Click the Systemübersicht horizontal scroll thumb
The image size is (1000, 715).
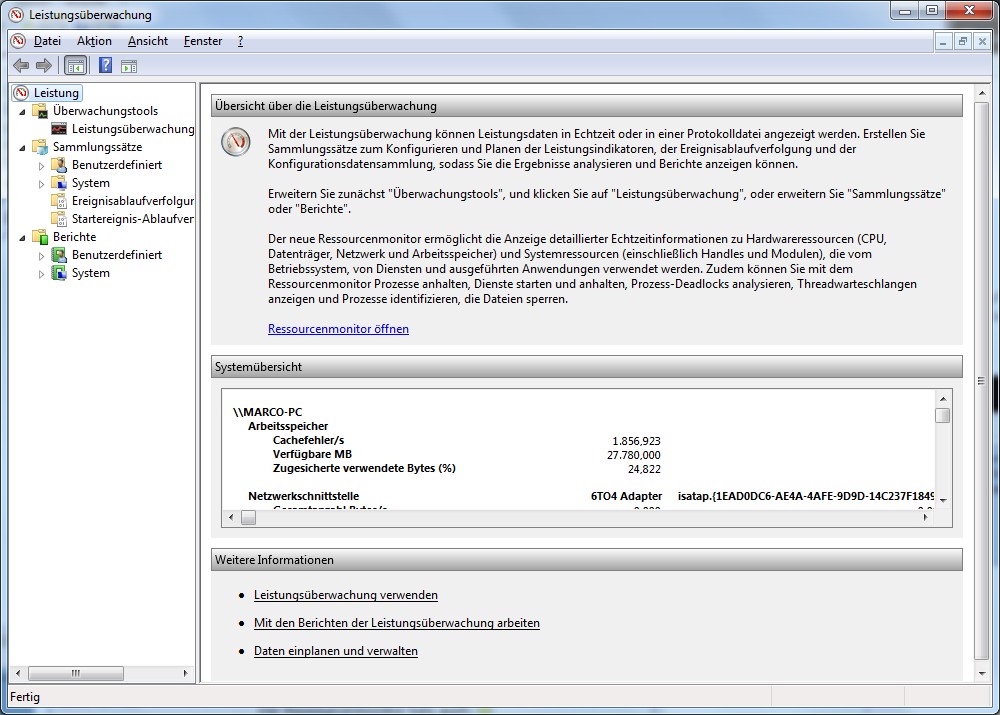(249, 517)
